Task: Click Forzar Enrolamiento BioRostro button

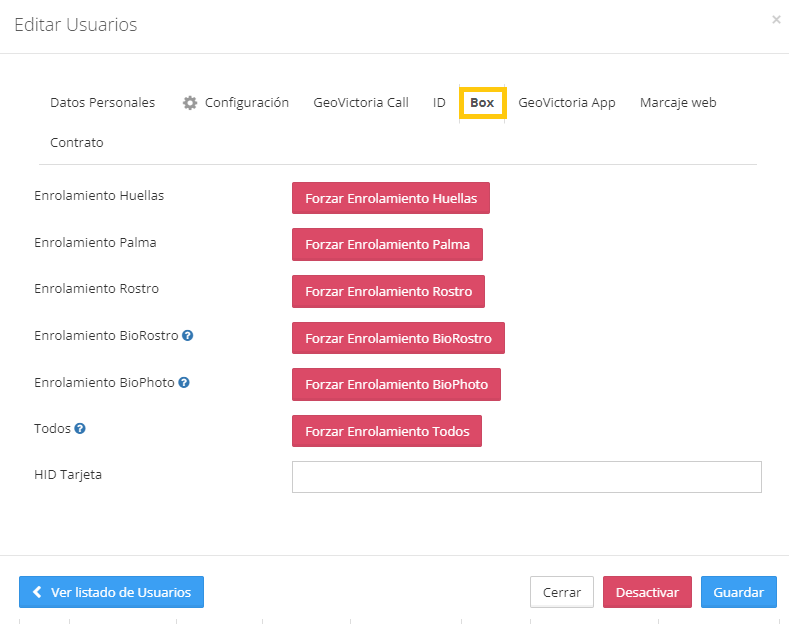Action: coord(398,338)
